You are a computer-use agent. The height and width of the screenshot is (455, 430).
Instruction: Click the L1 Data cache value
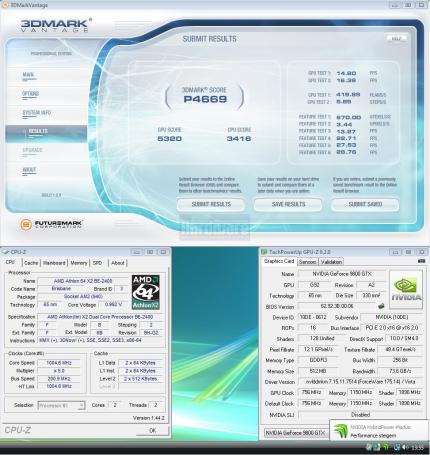click(x=140, y=363)
